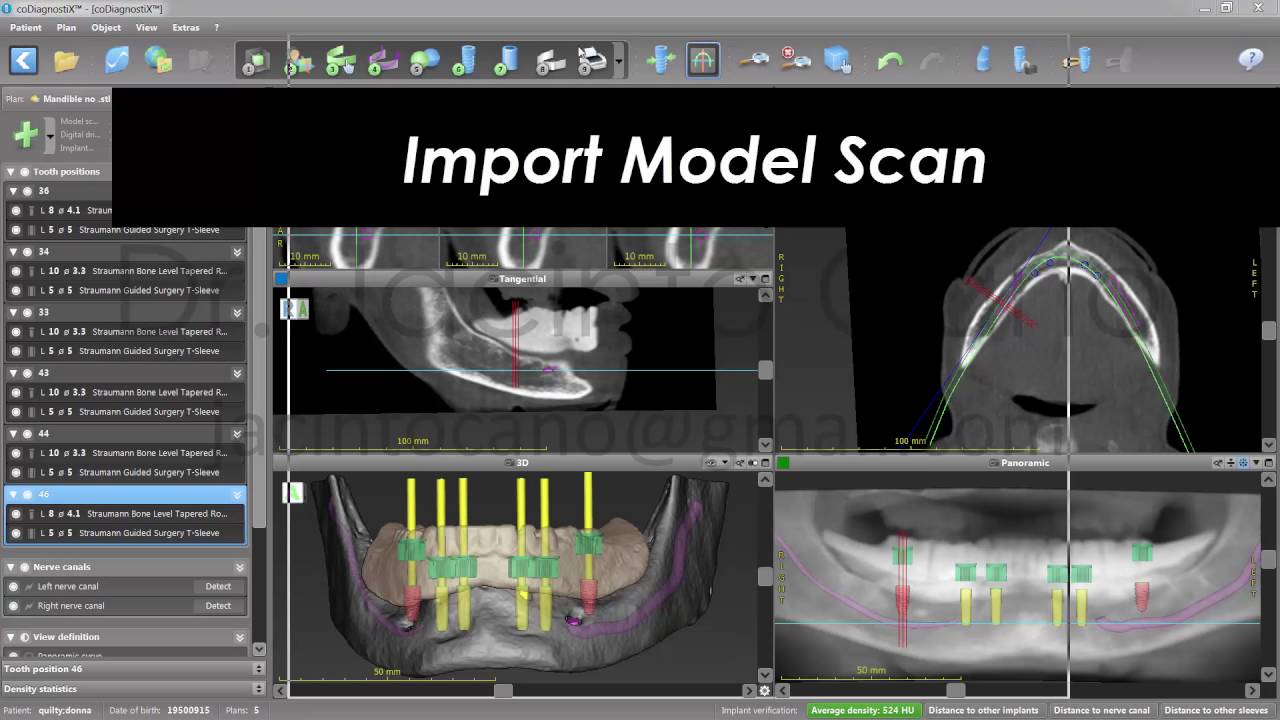1280x720 pixels.
Task: Toggle visibility dot of Tooth positions group
Action: pyautogui.click(x=24, y=172)
